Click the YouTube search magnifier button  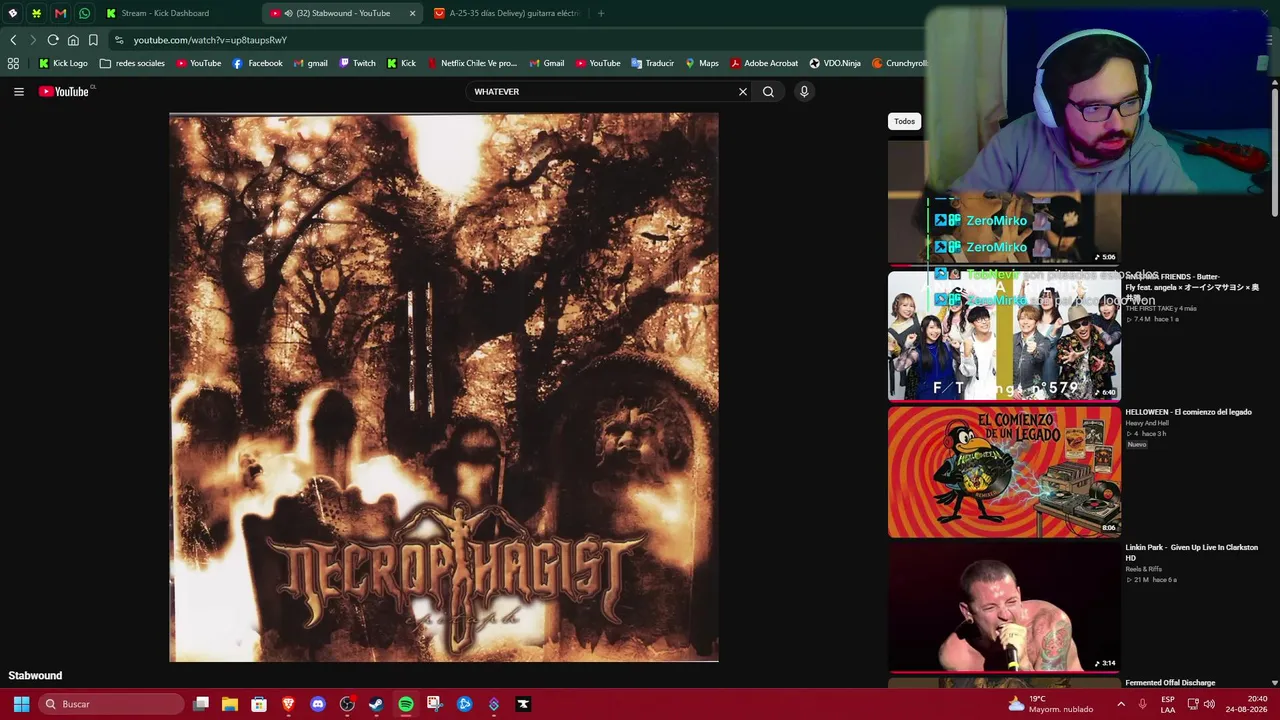[x=768, y=91]
